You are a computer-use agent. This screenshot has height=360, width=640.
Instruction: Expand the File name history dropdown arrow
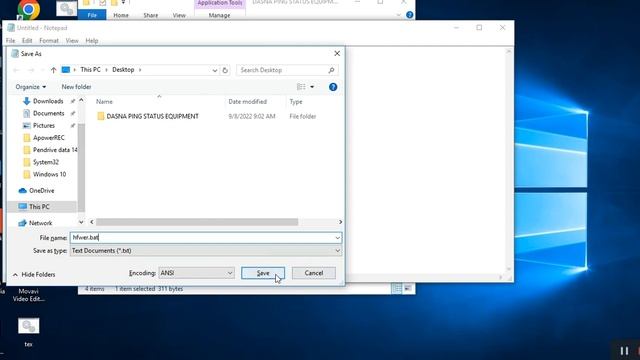[x=338, y=238]
